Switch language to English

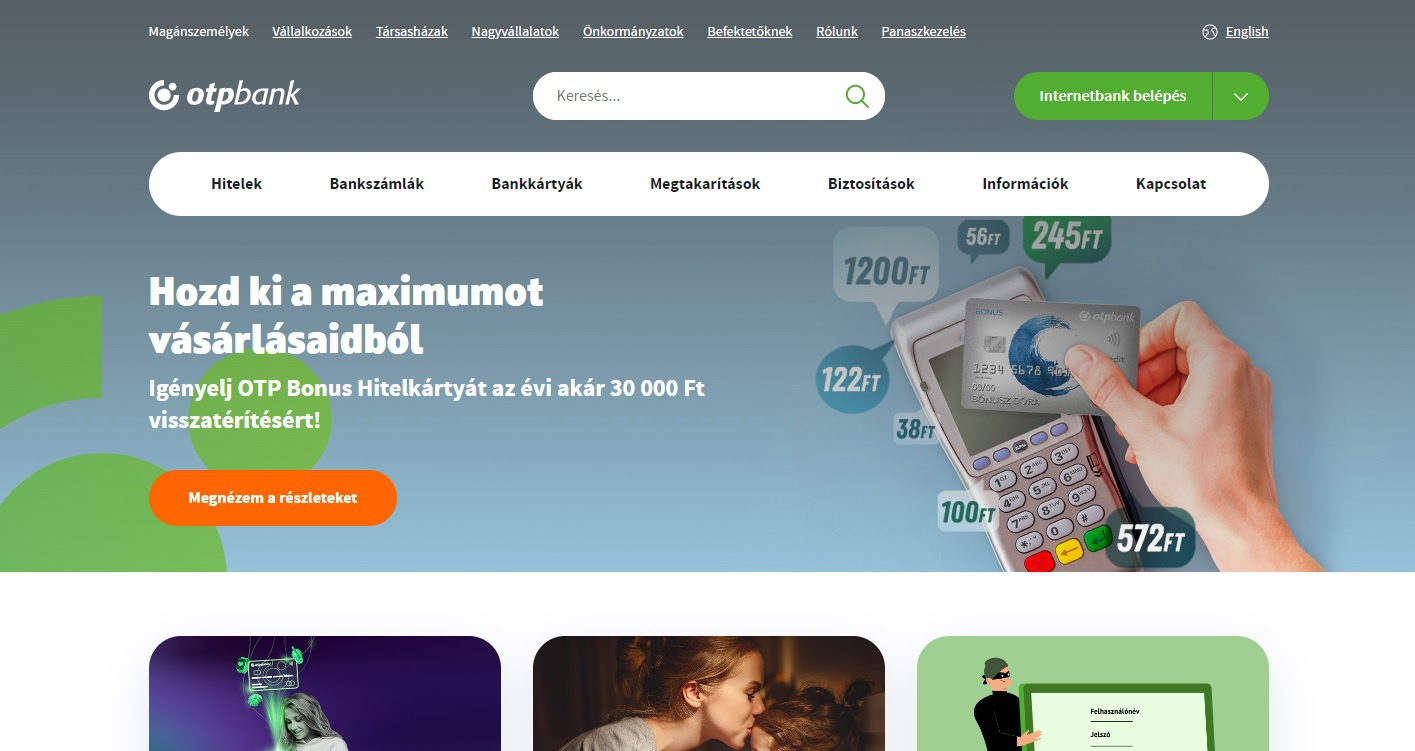[1247, 32]
